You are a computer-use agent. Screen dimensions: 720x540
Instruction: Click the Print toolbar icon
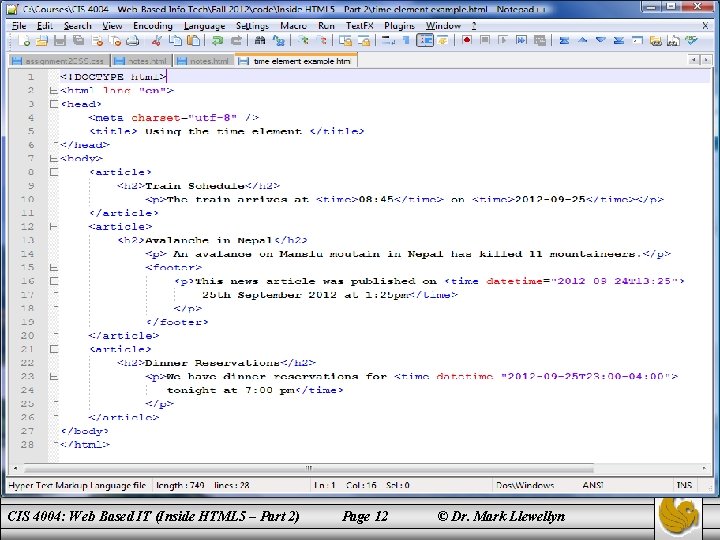point(133,41)
